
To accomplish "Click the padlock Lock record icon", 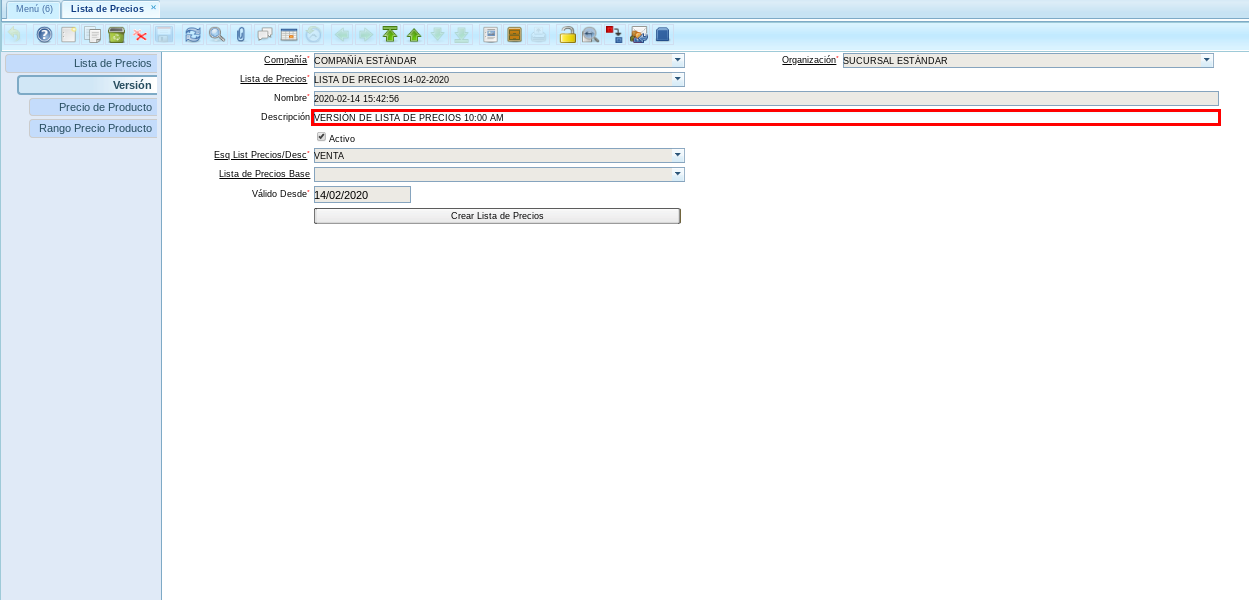I will pos(567,34).
